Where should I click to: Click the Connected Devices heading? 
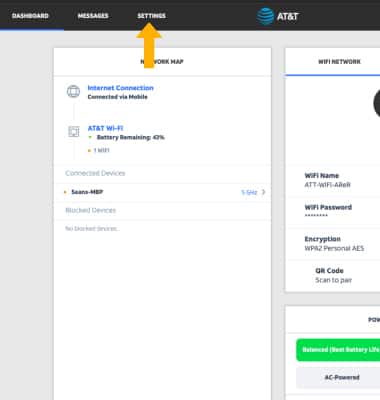(95, 173)
